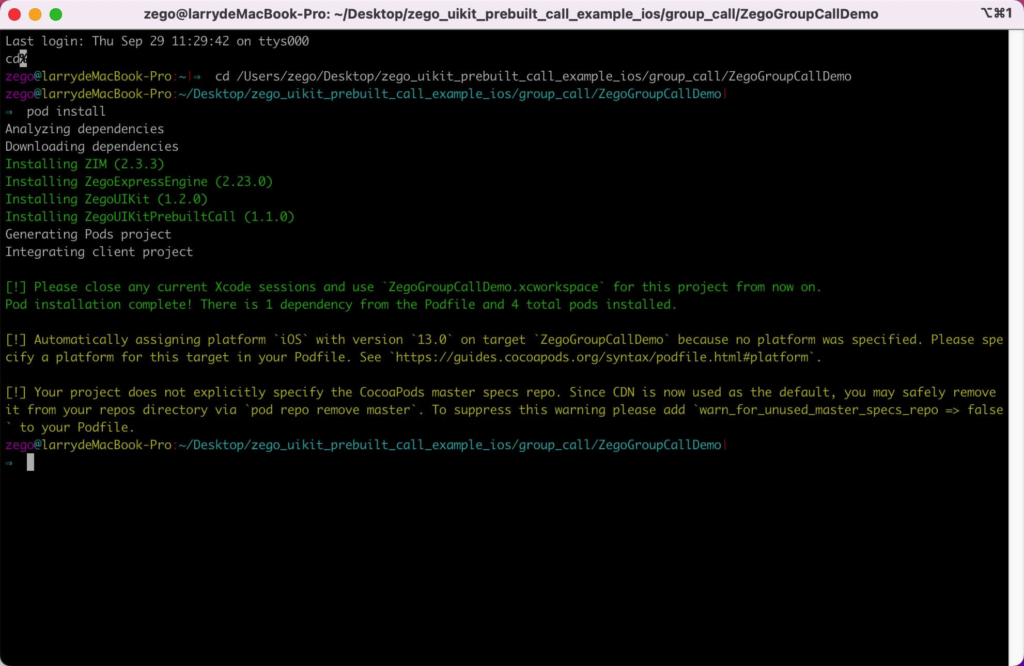This screenshot has height=666, width=1024.
Task: Click the guides.cocoapods.org podfile URL
Action: [x=601, y=358]
